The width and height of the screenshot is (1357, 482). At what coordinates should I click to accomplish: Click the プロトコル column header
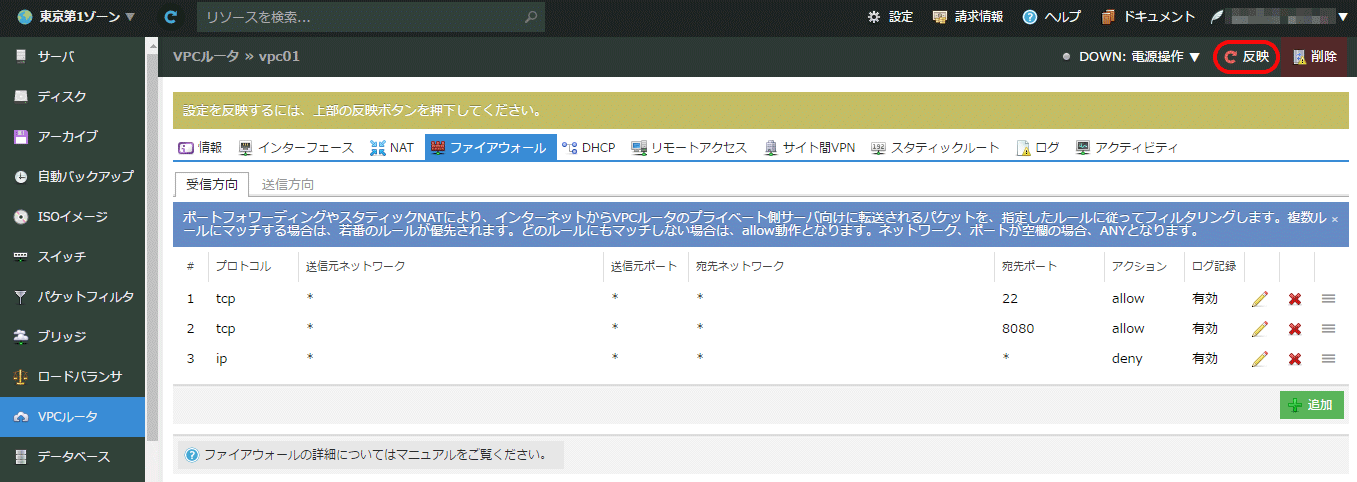coord(243,267)
